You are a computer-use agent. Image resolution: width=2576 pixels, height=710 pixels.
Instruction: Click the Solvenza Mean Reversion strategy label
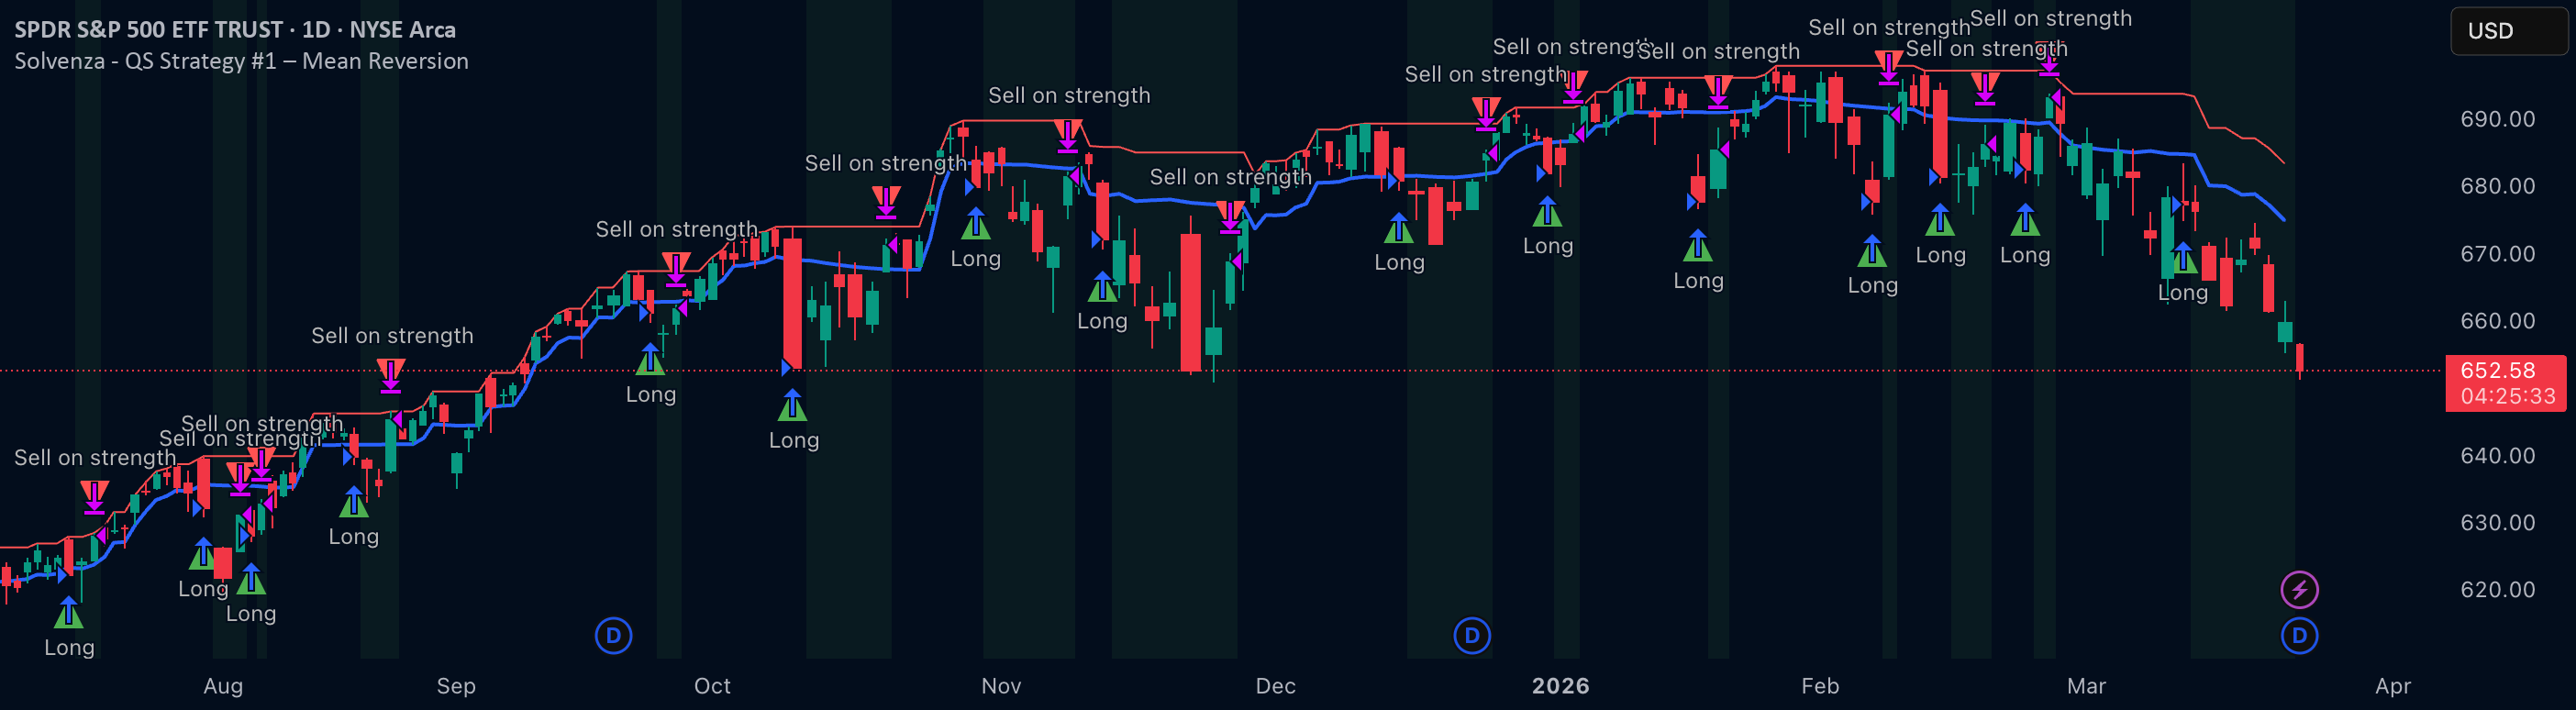[x=241, y=61]
